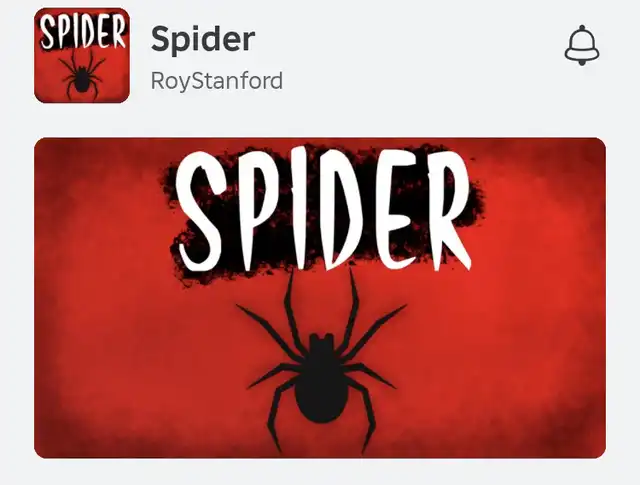
Task: Open the RoyStanford creator profile
Action: pyautogui.click(x=217, y=81)
